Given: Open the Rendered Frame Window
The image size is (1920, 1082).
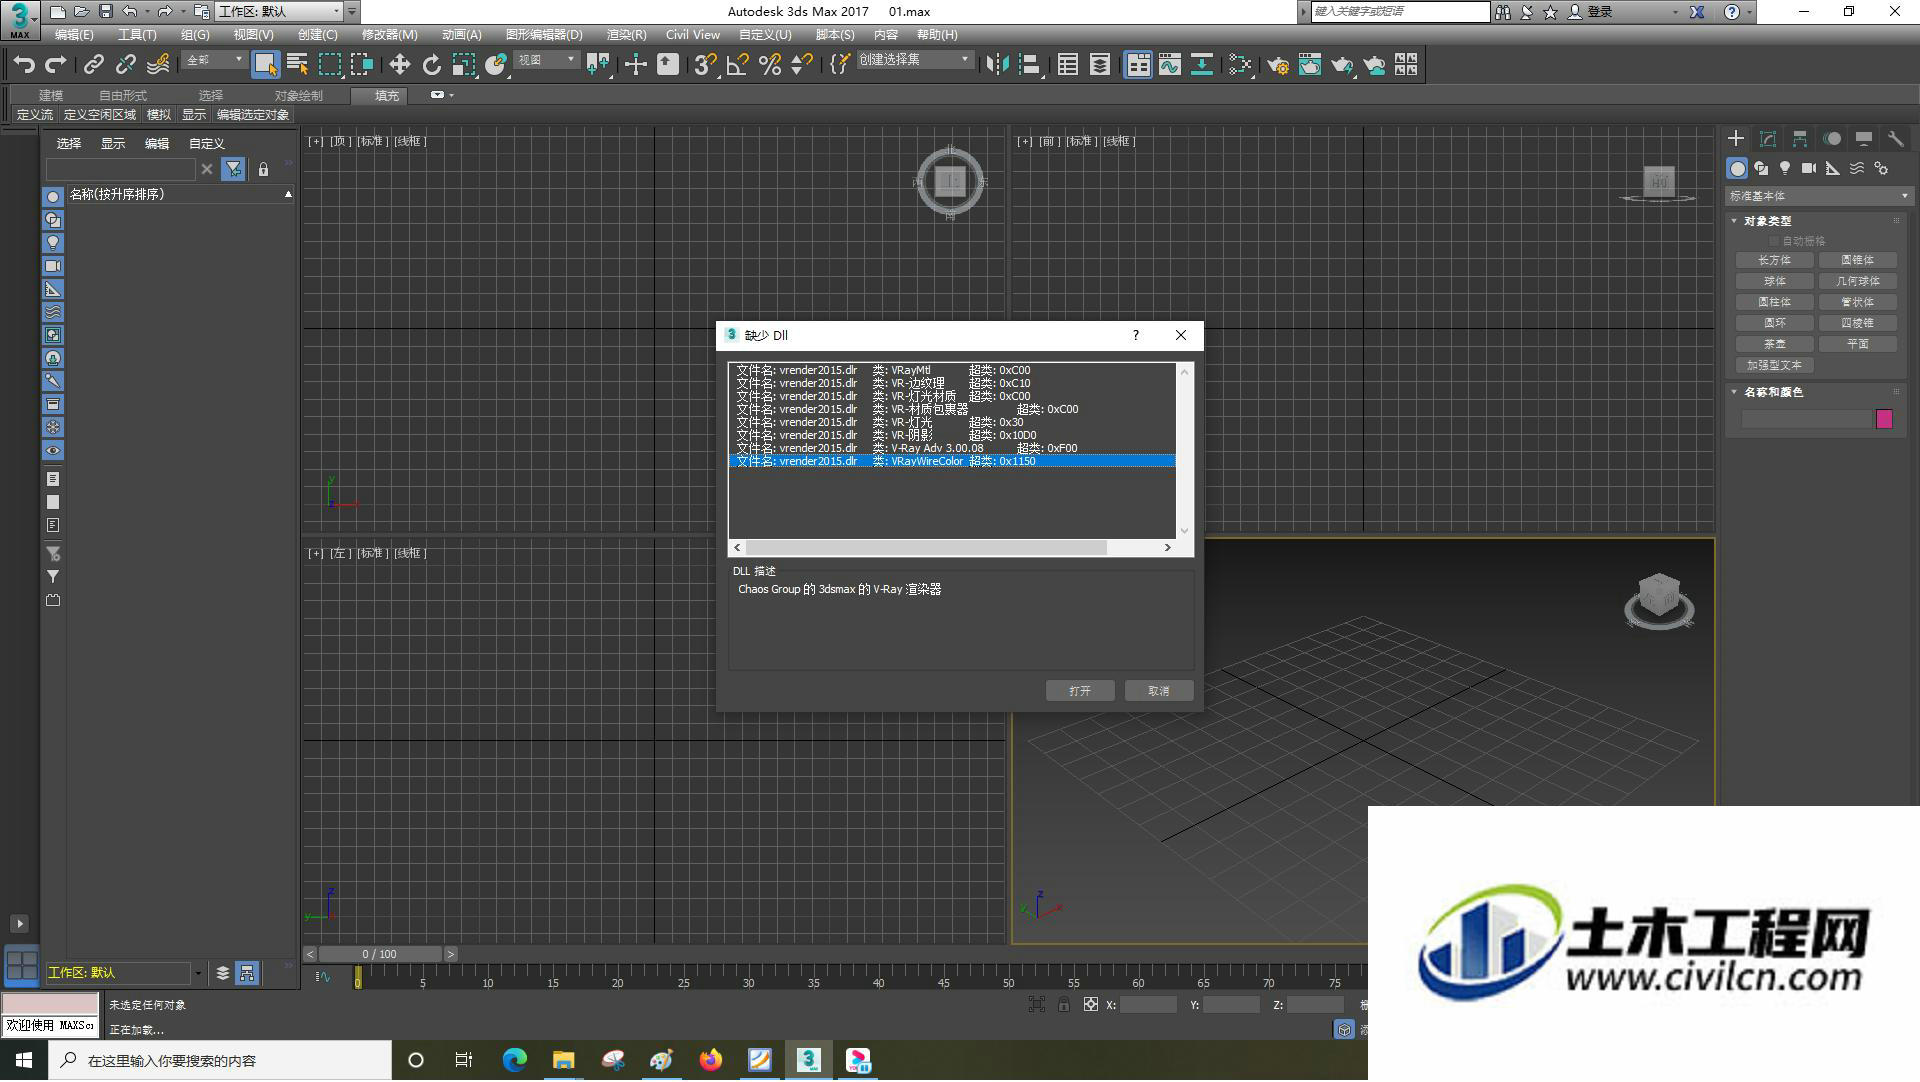Looking at the screenshot, I should [1309, 65].
